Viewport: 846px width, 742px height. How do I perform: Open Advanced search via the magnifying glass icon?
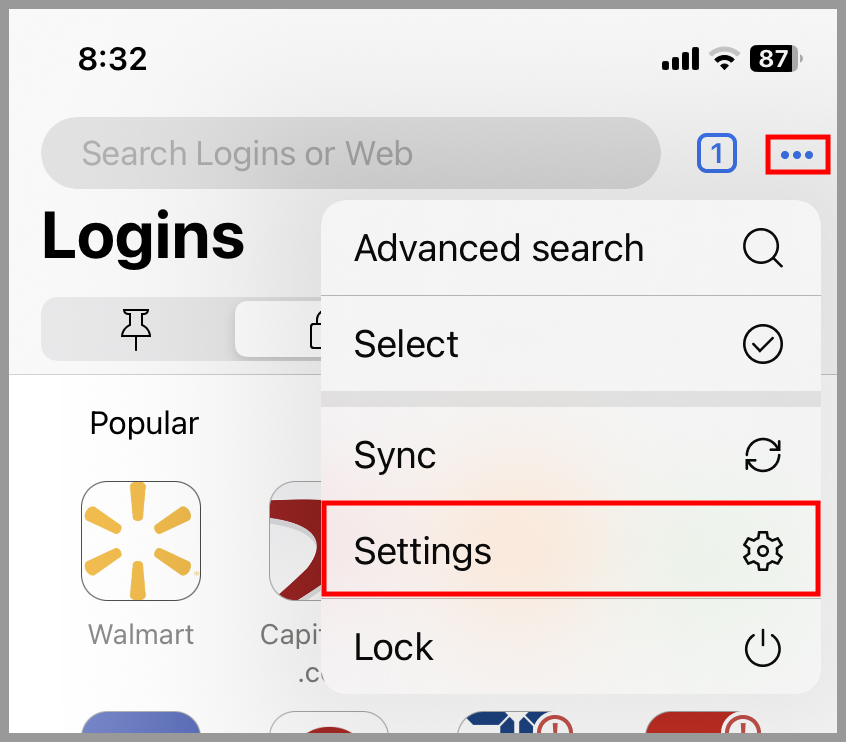763,248
